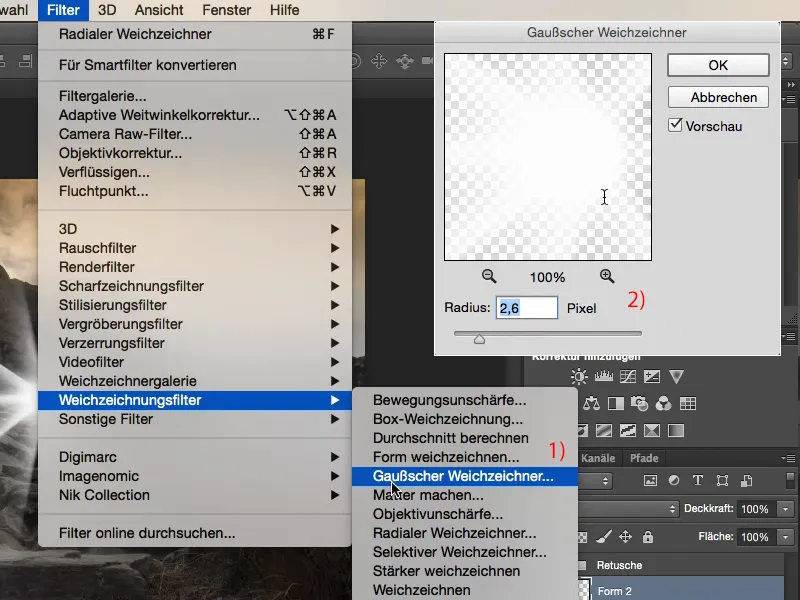Expand the Scharfzeichnungsfilter submenu
This screenshot has width=800, height=600.
click(195, 286)
